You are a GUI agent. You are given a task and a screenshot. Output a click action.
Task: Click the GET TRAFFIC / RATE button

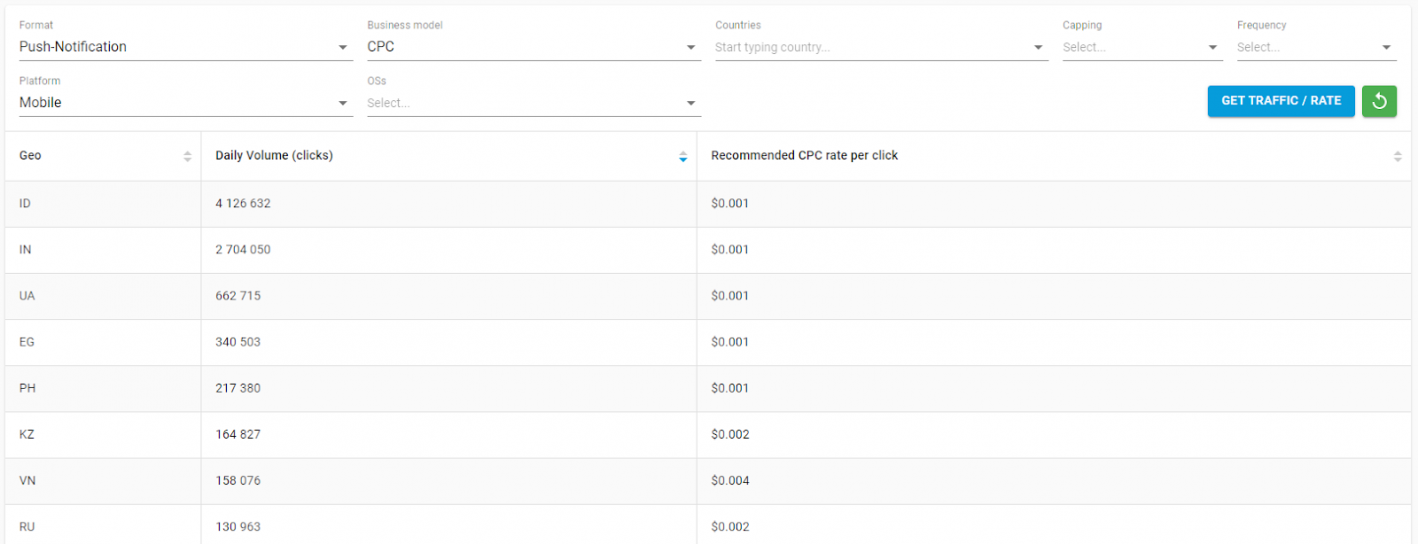[1281, 101]
